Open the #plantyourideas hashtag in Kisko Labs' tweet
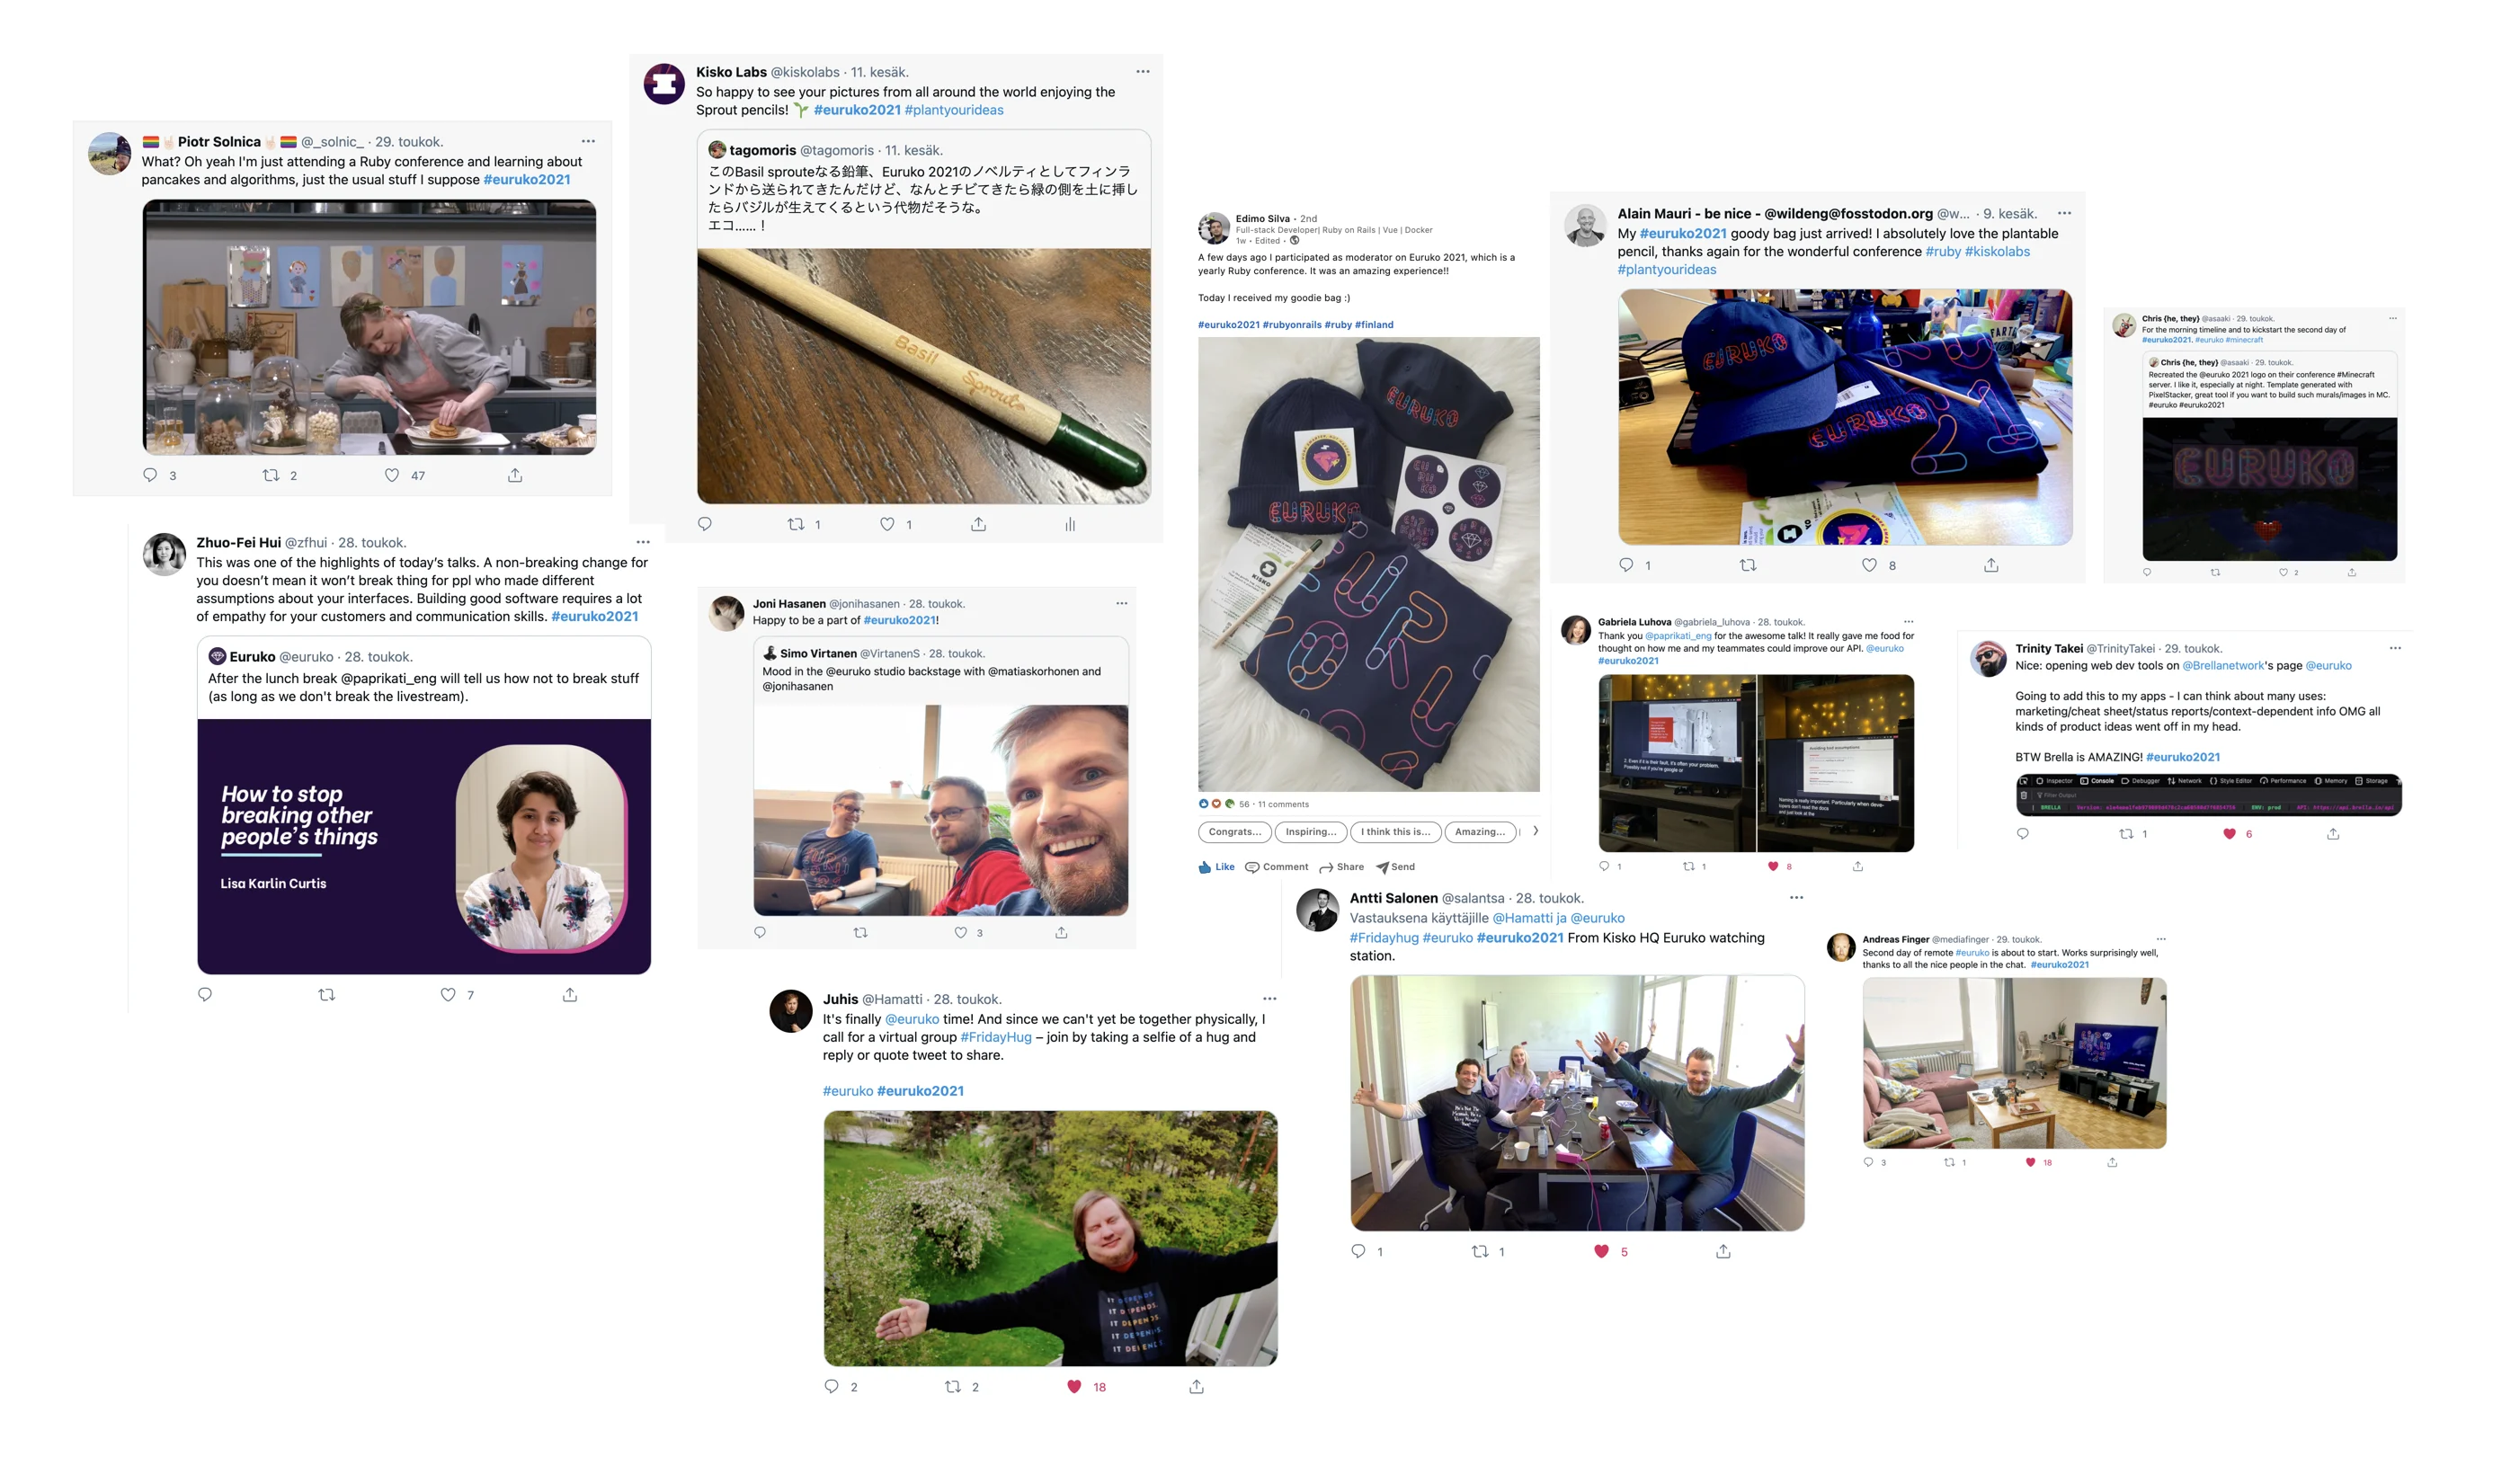The height and width of the screenshot is (1484, 2493). coord(954,110)
